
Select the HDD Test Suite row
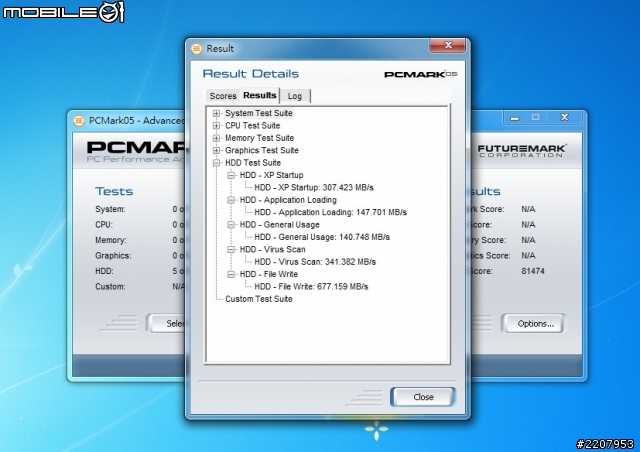click(253, 163)
